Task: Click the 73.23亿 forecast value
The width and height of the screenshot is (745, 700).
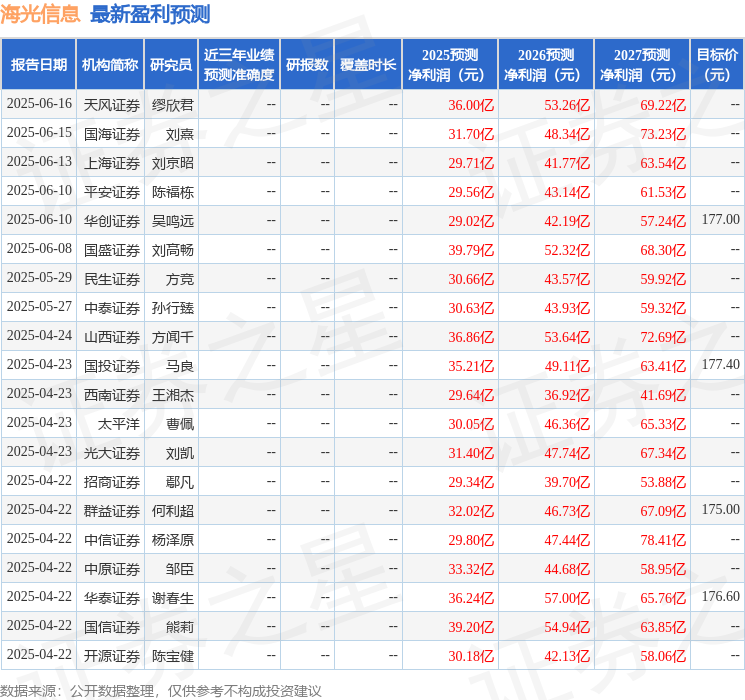Action: pyautogui.click(x=663, y=134)
